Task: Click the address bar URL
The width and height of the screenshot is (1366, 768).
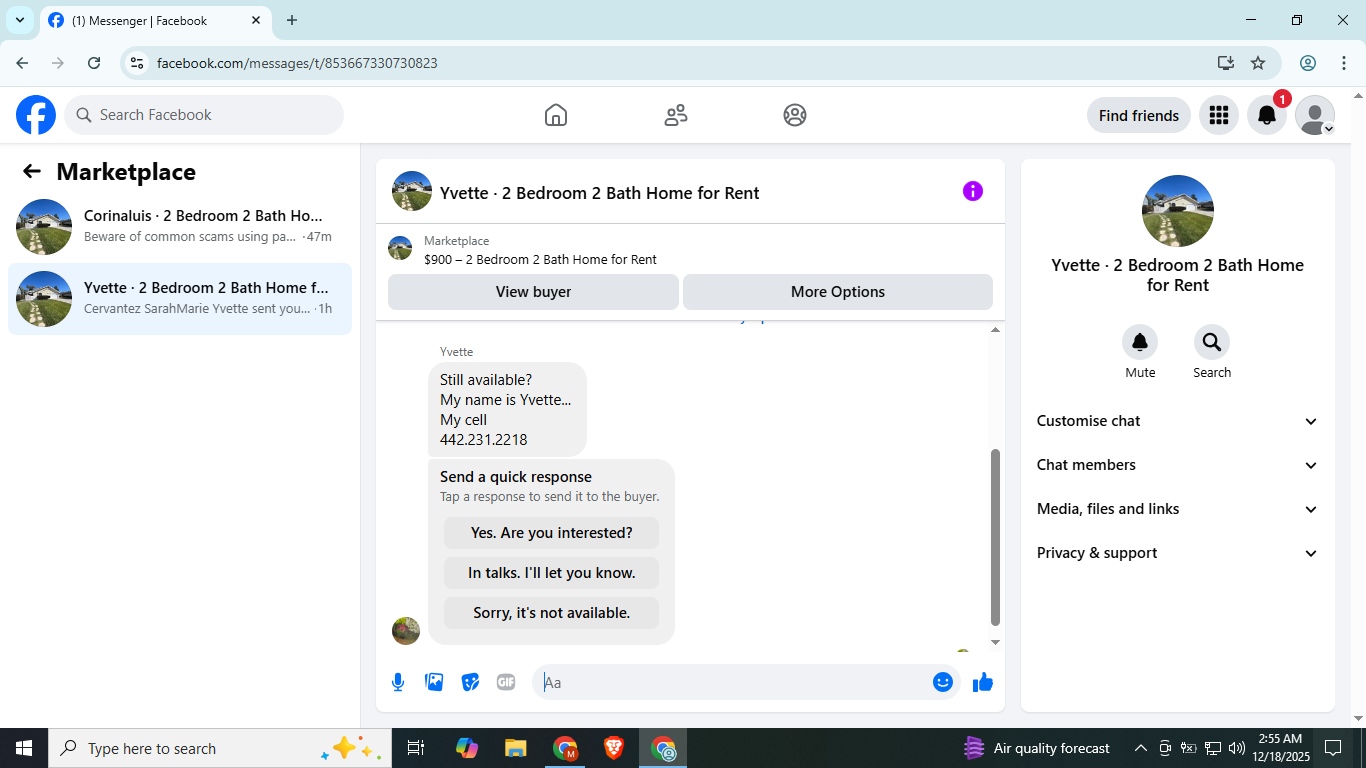Action: pyautogui.click(x=297, y=63)
